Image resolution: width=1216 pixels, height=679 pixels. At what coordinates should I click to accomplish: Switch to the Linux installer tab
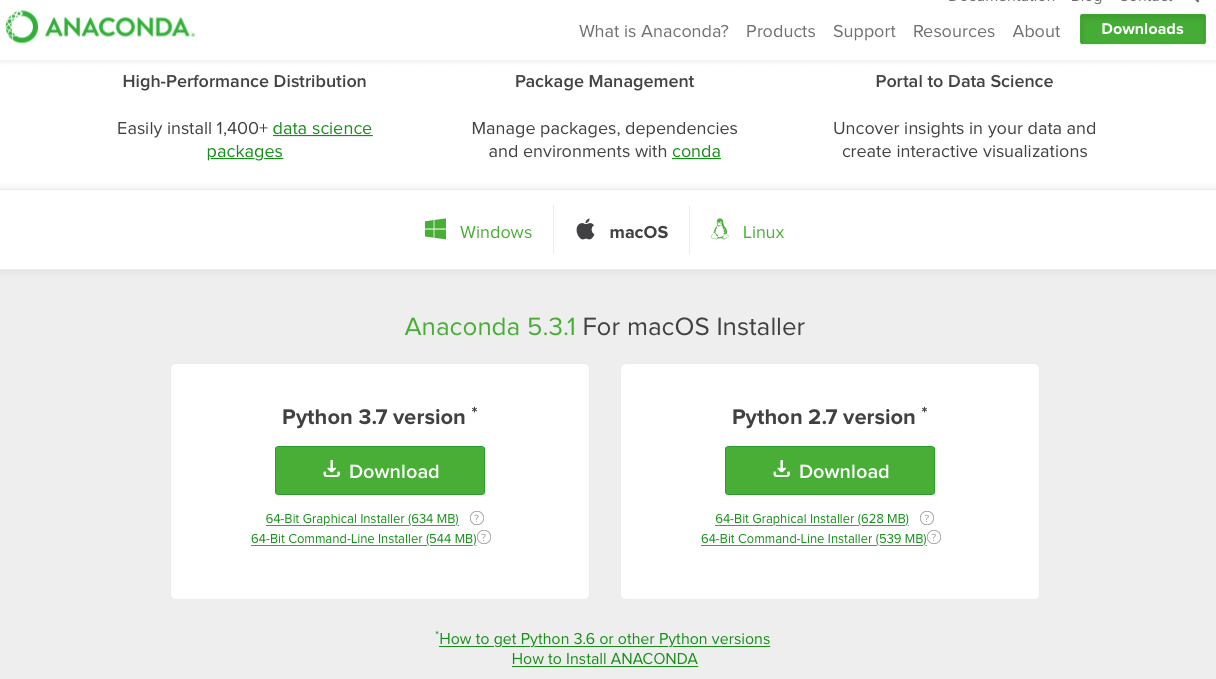pos(763,232)
